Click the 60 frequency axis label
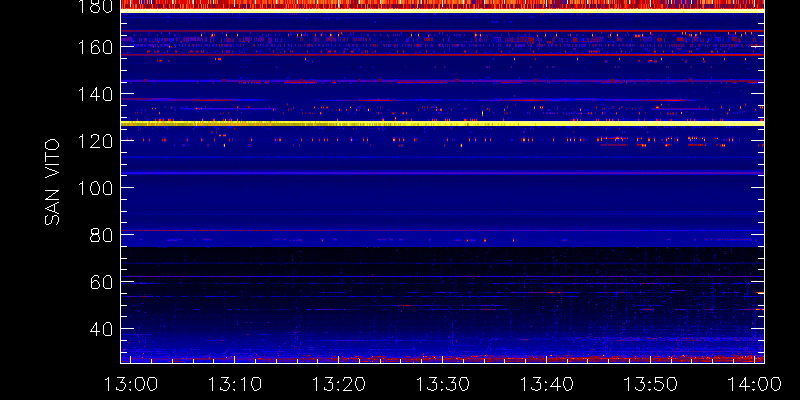Screen dimensions: 800x400 click(x=101, y=282)
